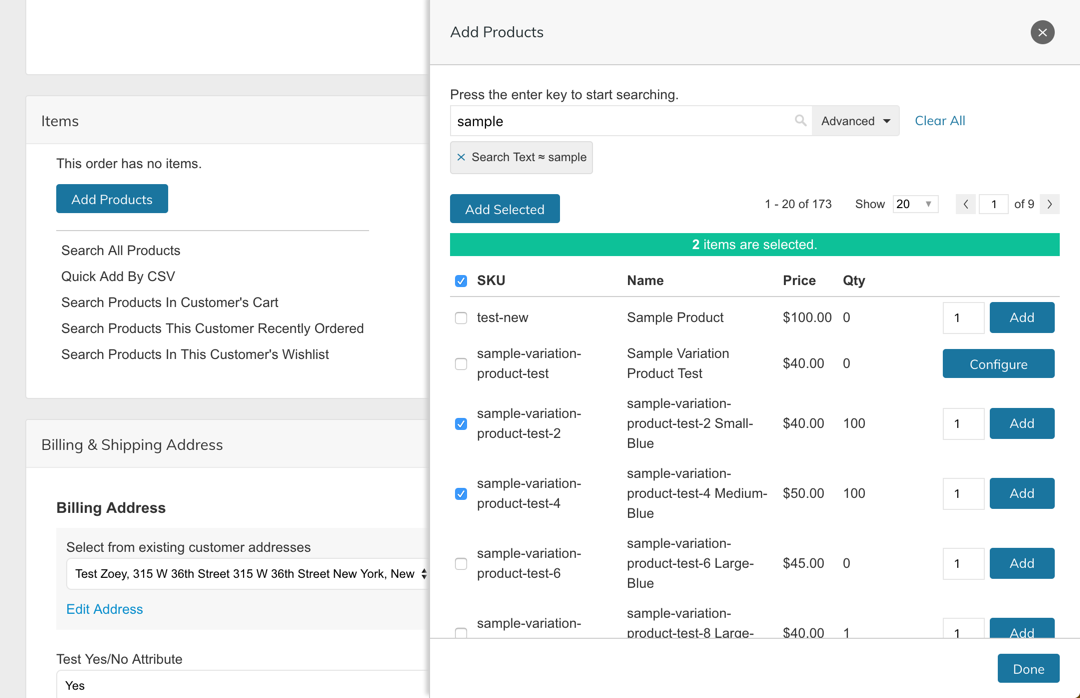Click the page number input field
Screen dimensions: 1080x698
(x=993, y=204)
